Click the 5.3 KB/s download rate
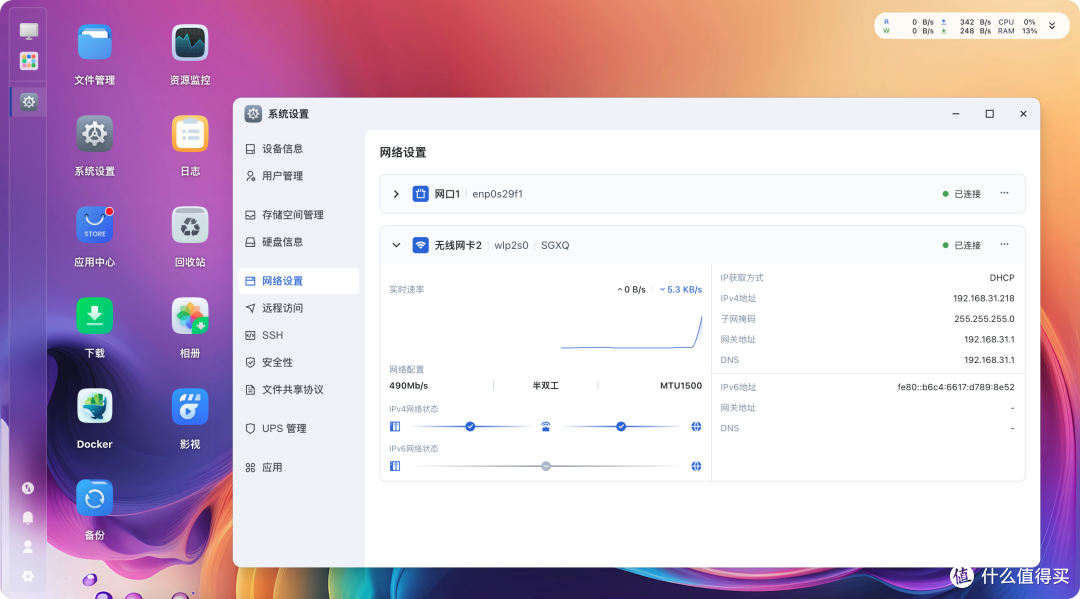 pyautogui.click(x=681, y=290)
